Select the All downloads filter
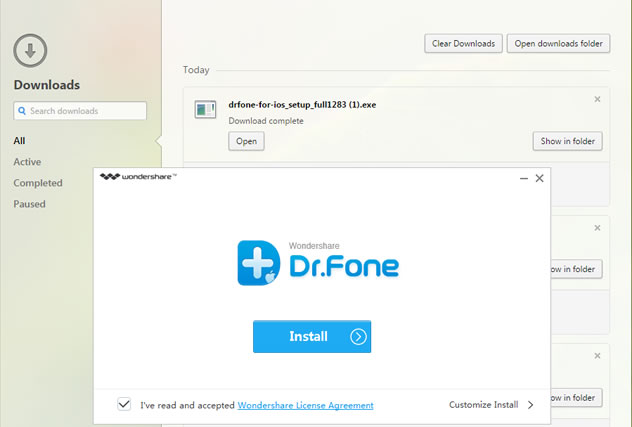Viewport: 632px width, 427px height. 19,141
